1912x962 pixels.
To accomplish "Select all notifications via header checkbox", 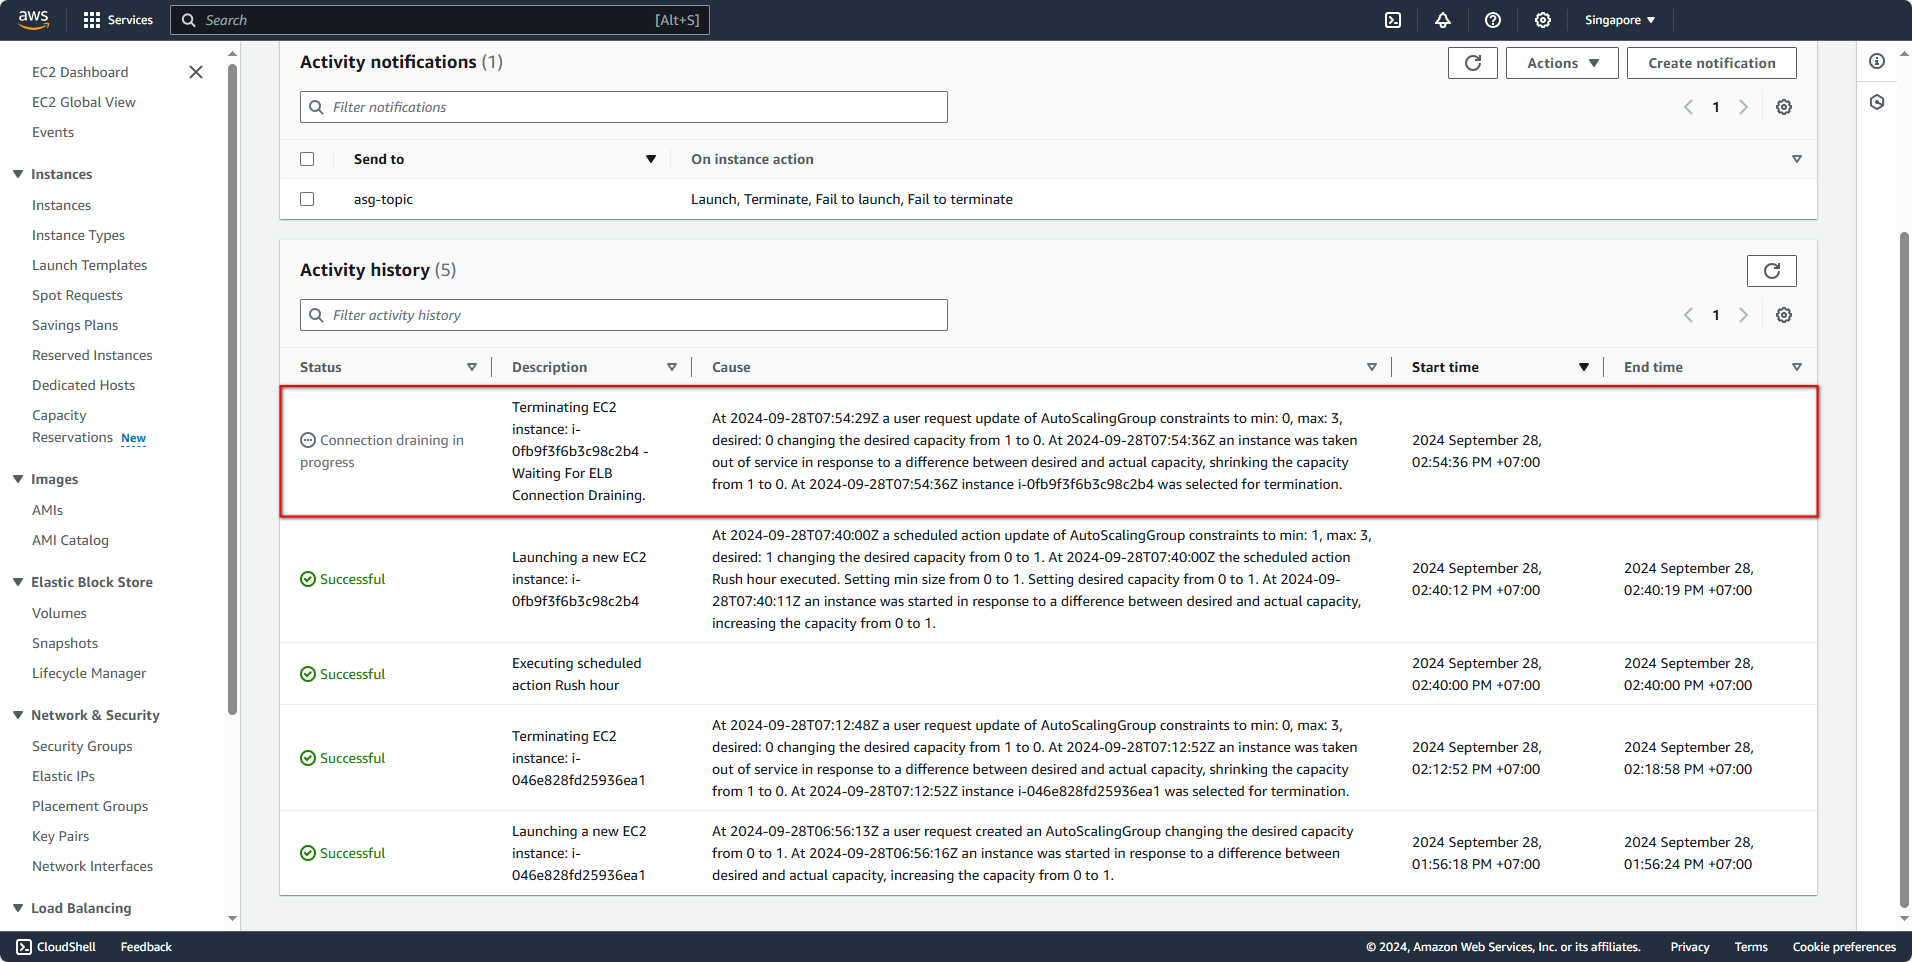I will (307, 158).
